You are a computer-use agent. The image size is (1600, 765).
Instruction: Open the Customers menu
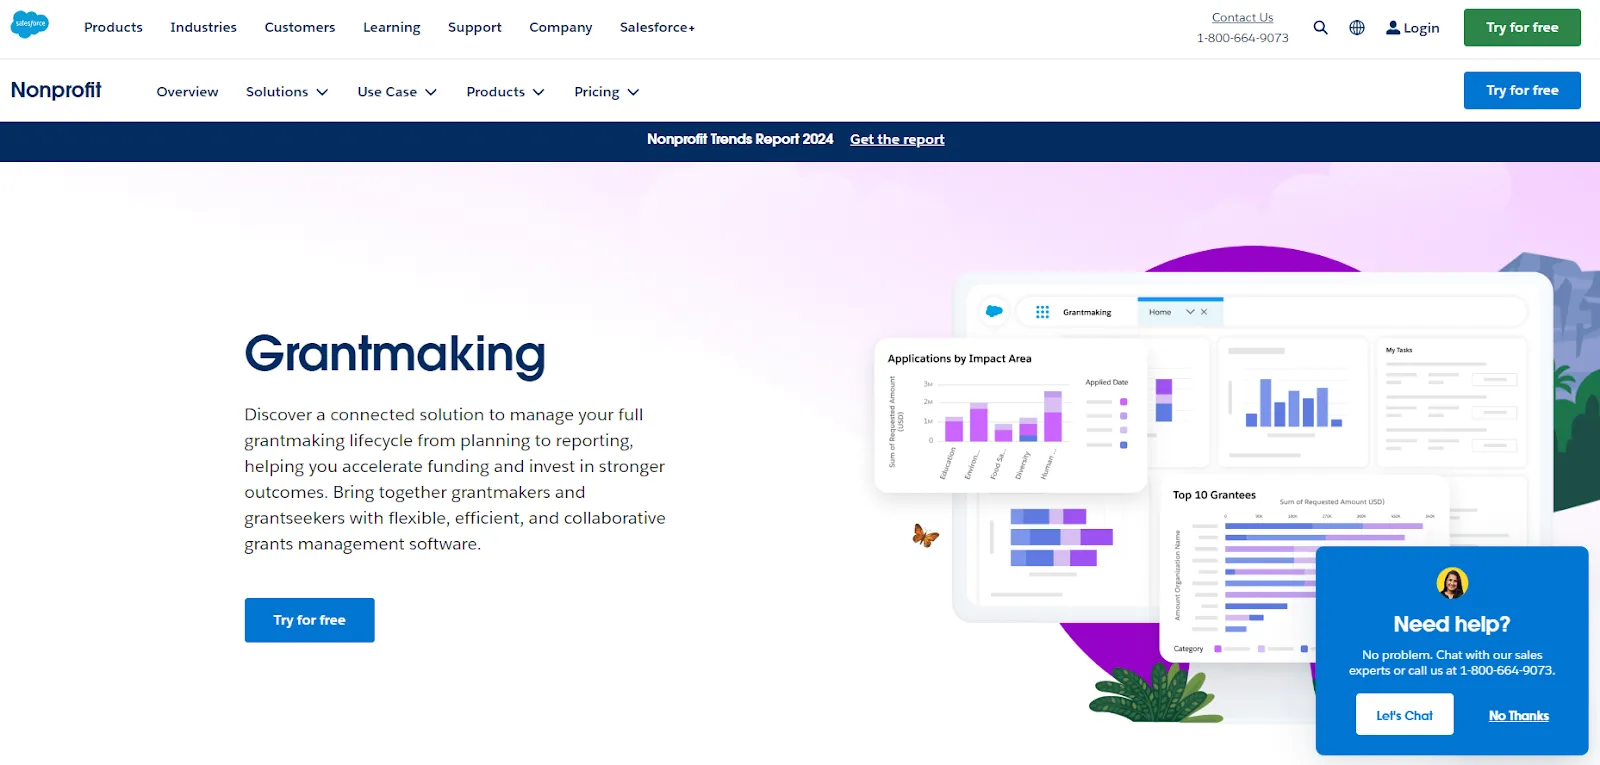click(300, 28)
